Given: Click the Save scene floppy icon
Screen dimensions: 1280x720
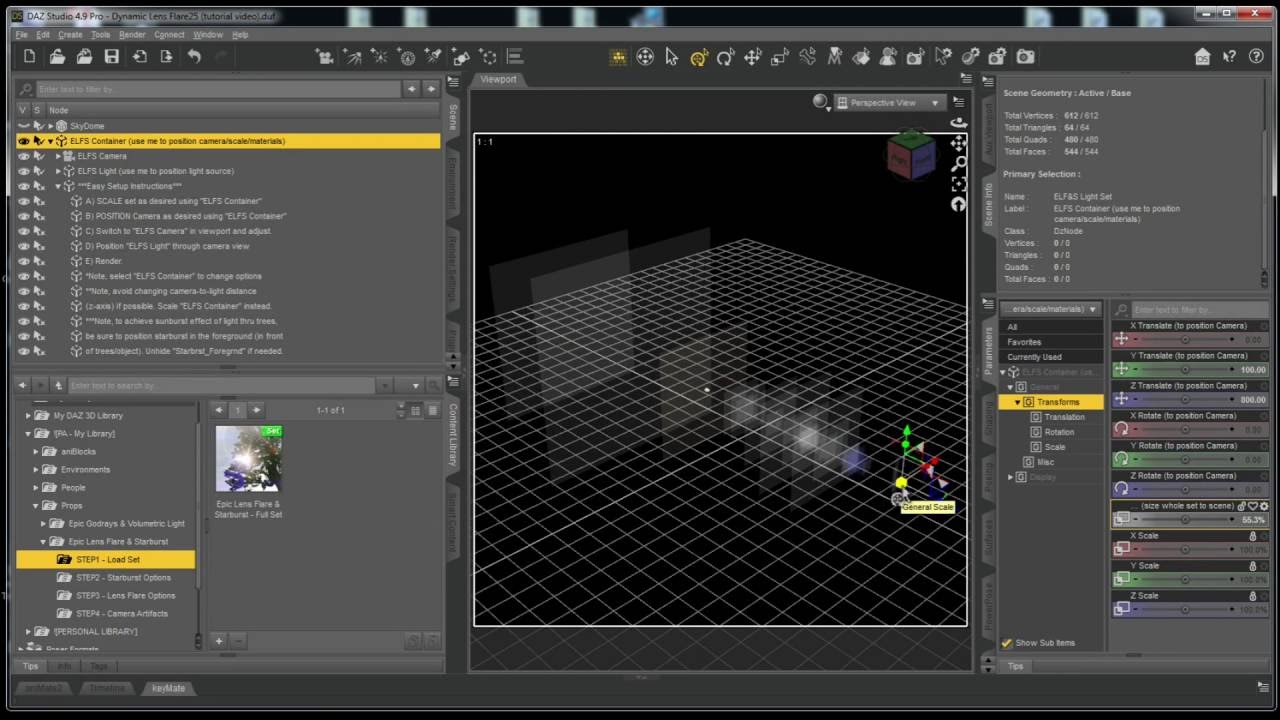Looking at the screenshot, I should click(112, 57).
